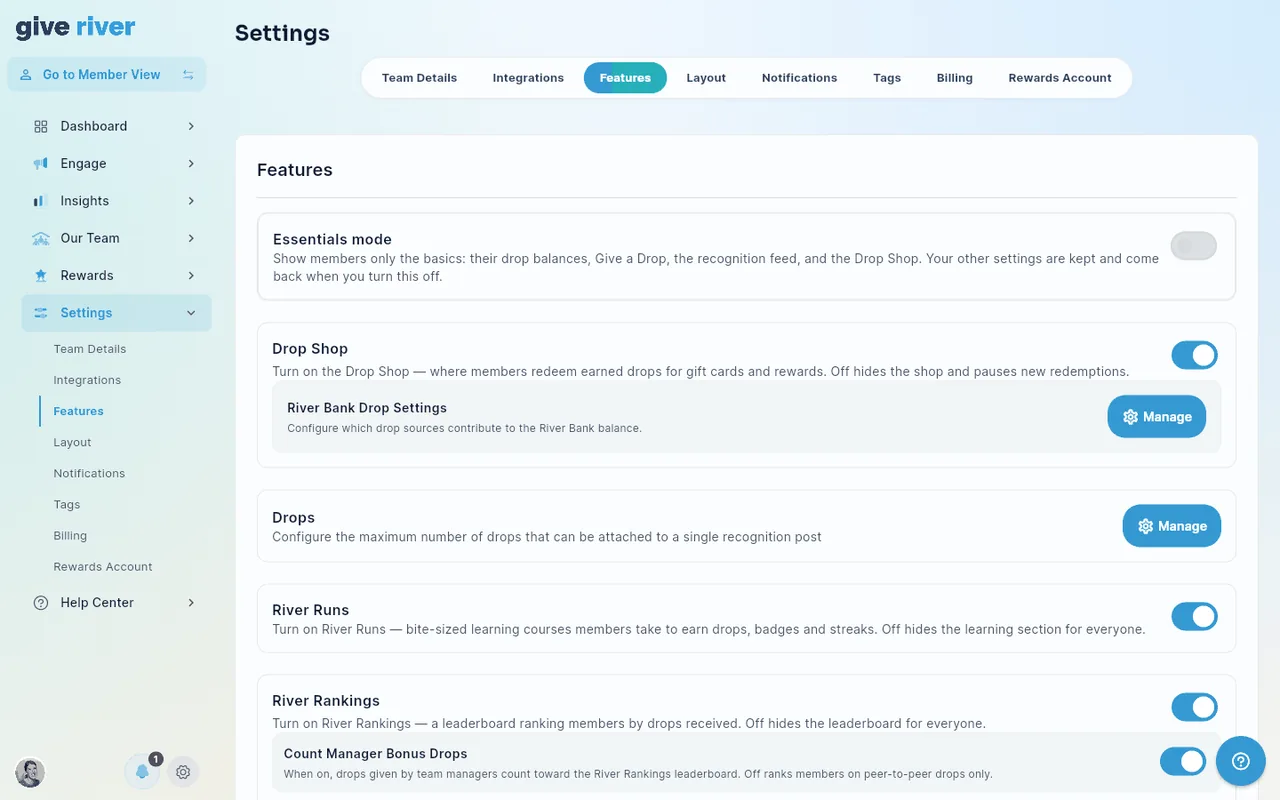1280x800 pixels.
Task: Click the Give River logo
Action: [76, 28]
